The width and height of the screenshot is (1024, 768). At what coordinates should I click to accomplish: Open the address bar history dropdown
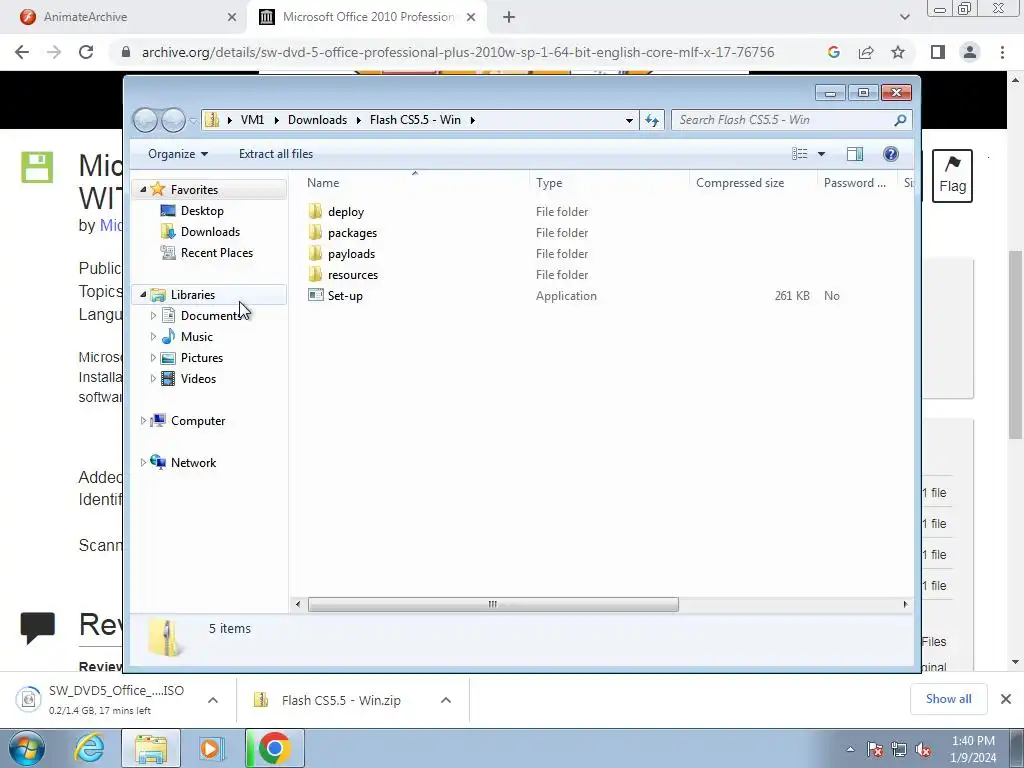click(629, 120)
